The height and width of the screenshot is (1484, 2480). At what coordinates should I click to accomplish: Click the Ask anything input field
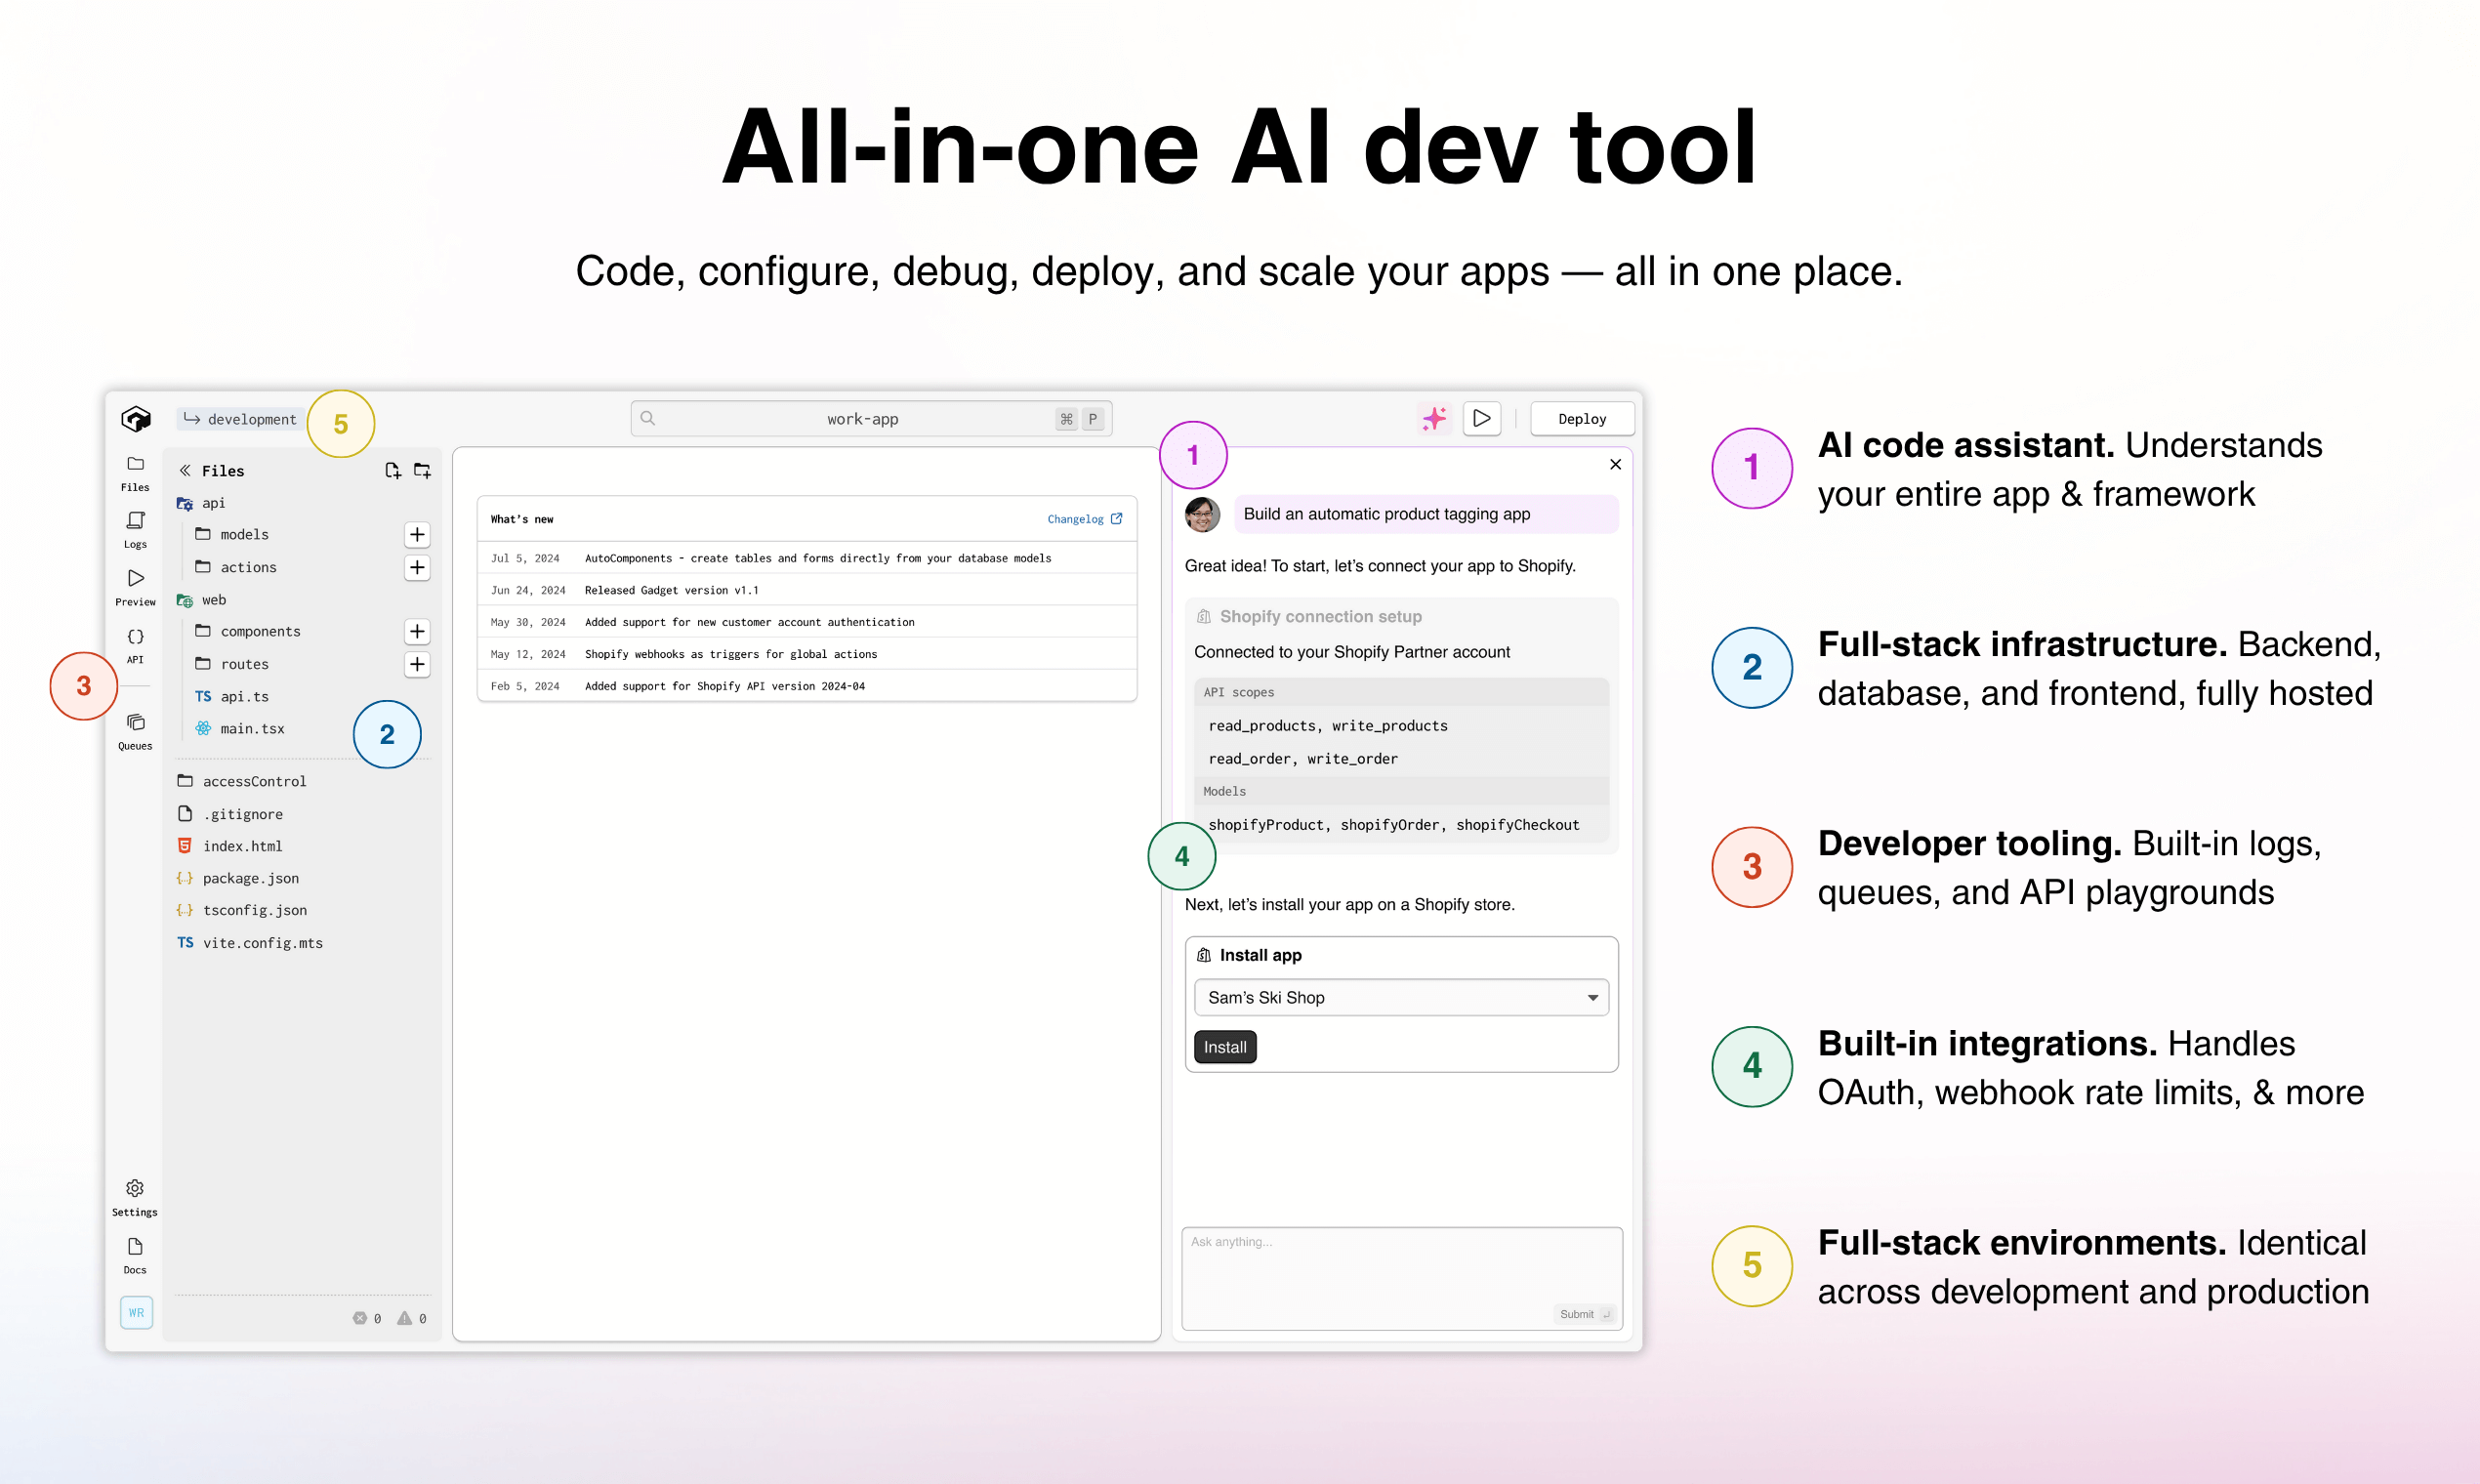click(1400, 1270)
